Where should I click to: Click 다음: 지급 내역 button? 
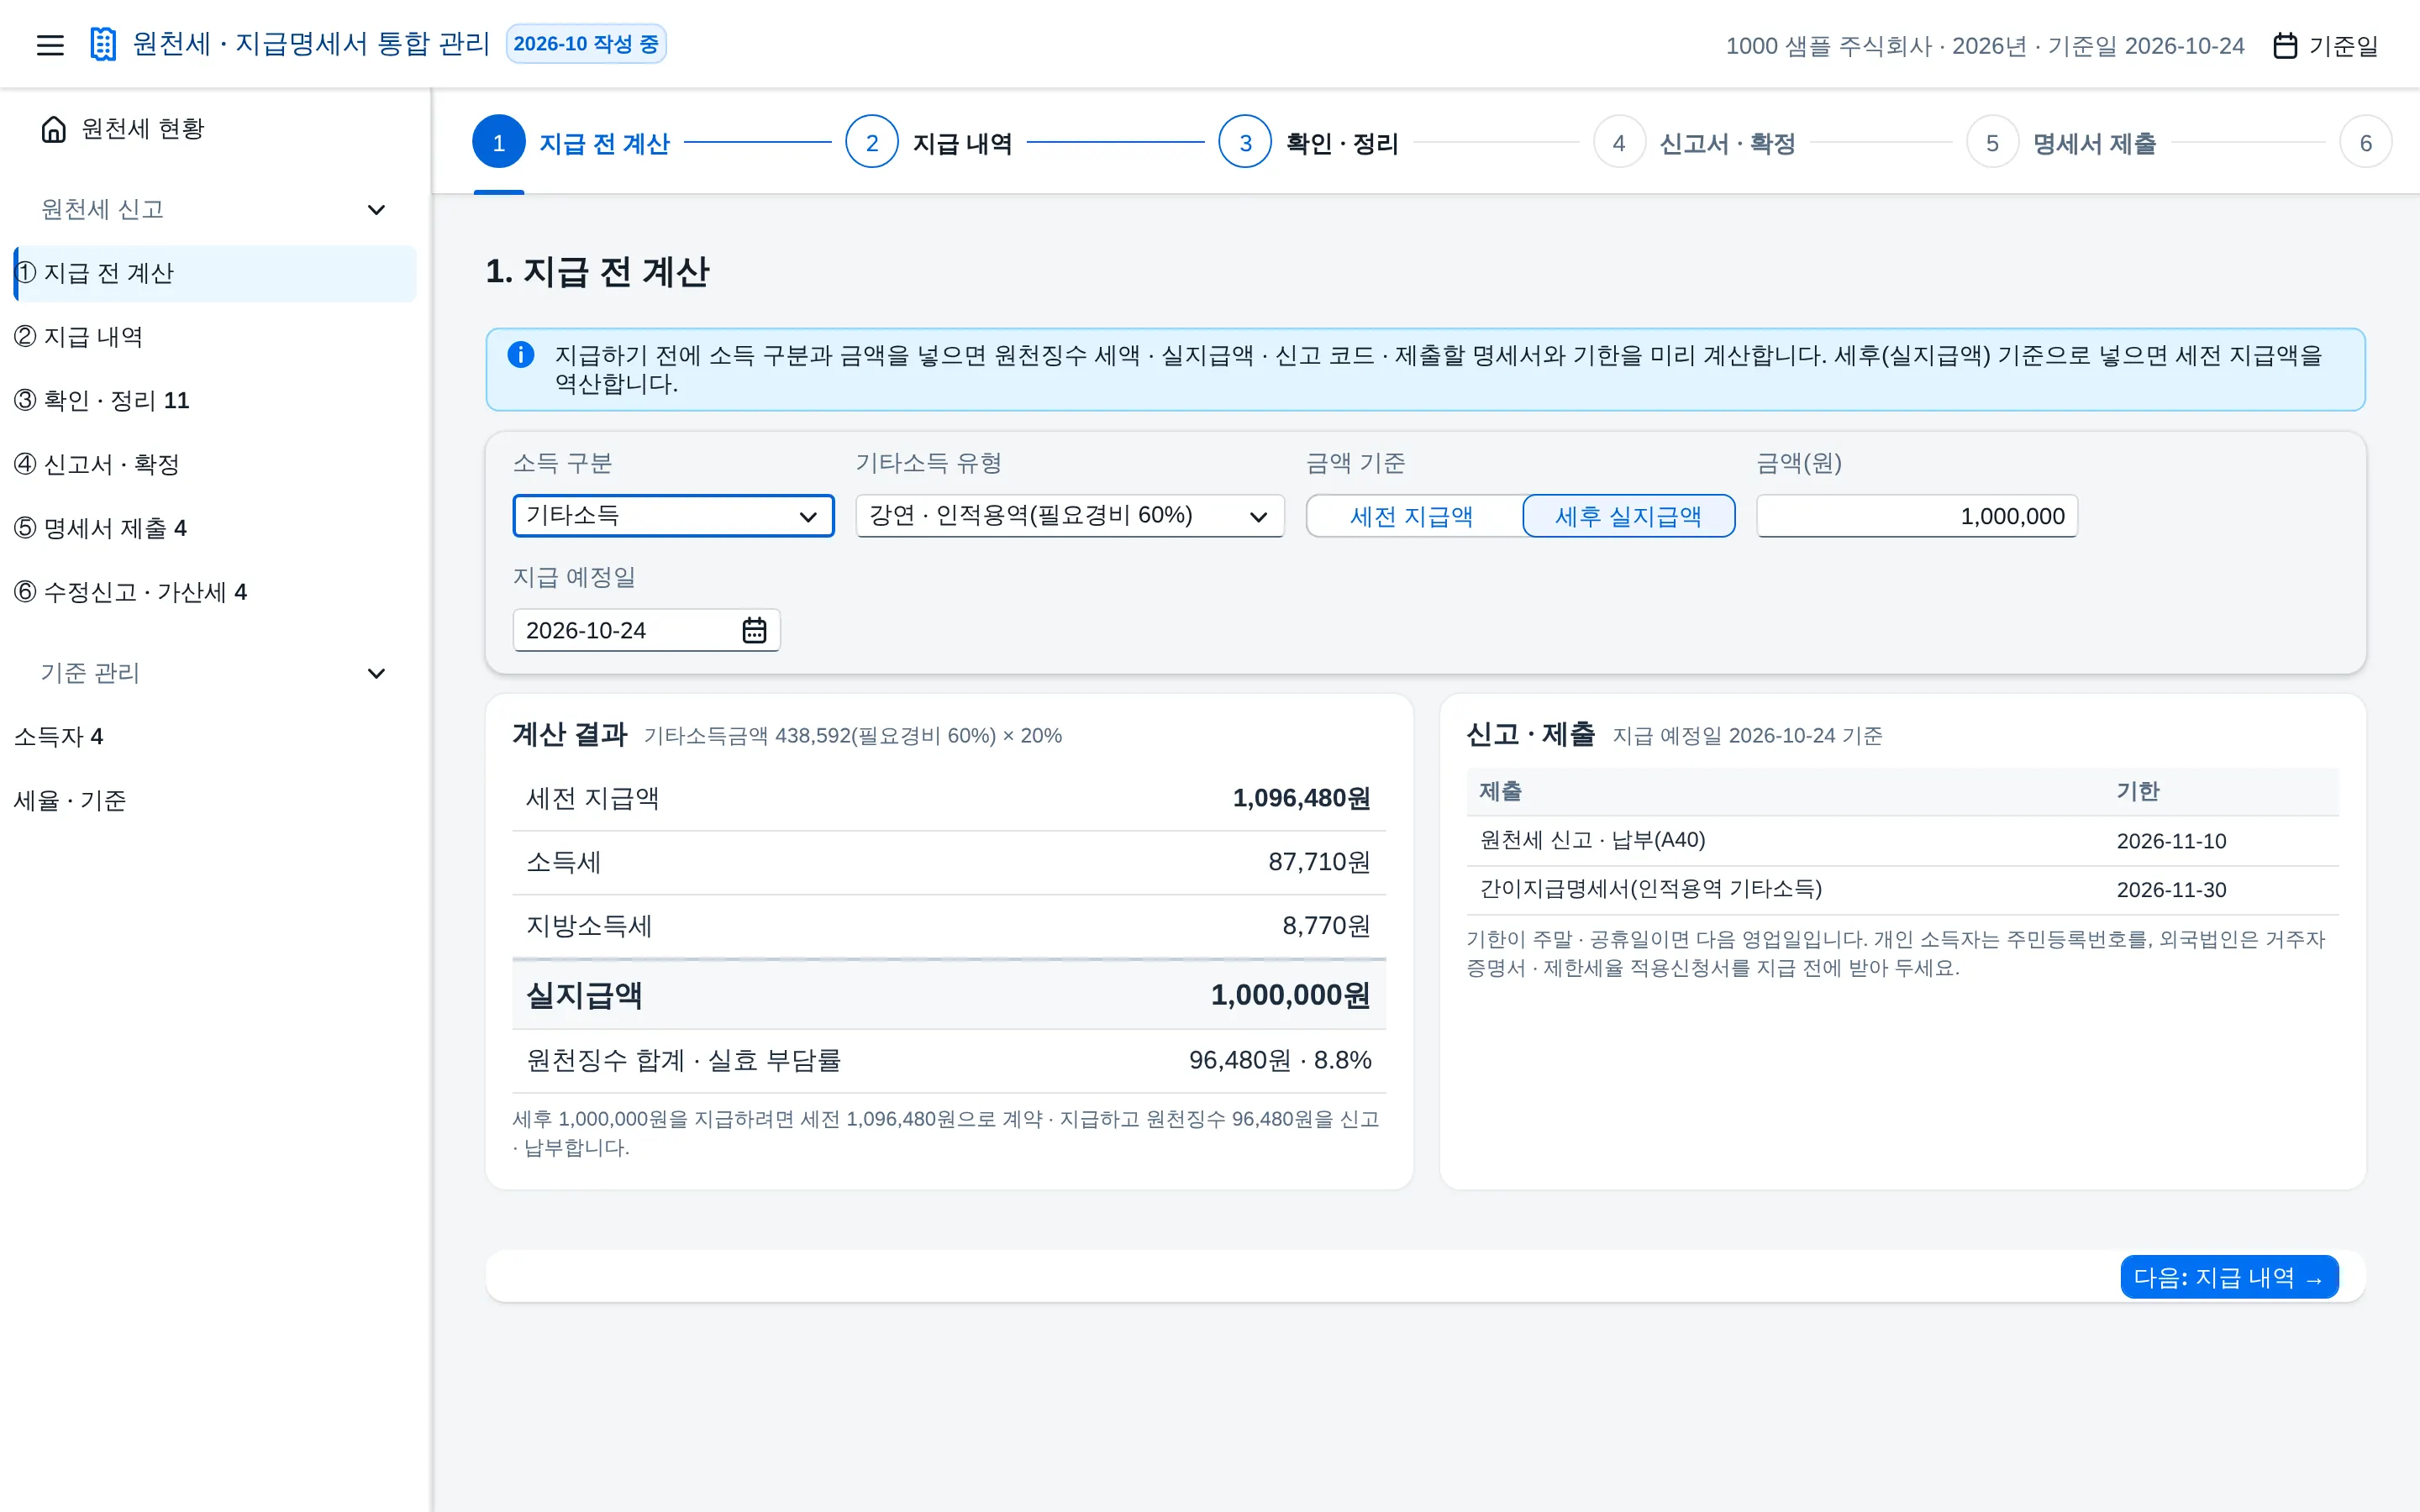(2229, 1277)
